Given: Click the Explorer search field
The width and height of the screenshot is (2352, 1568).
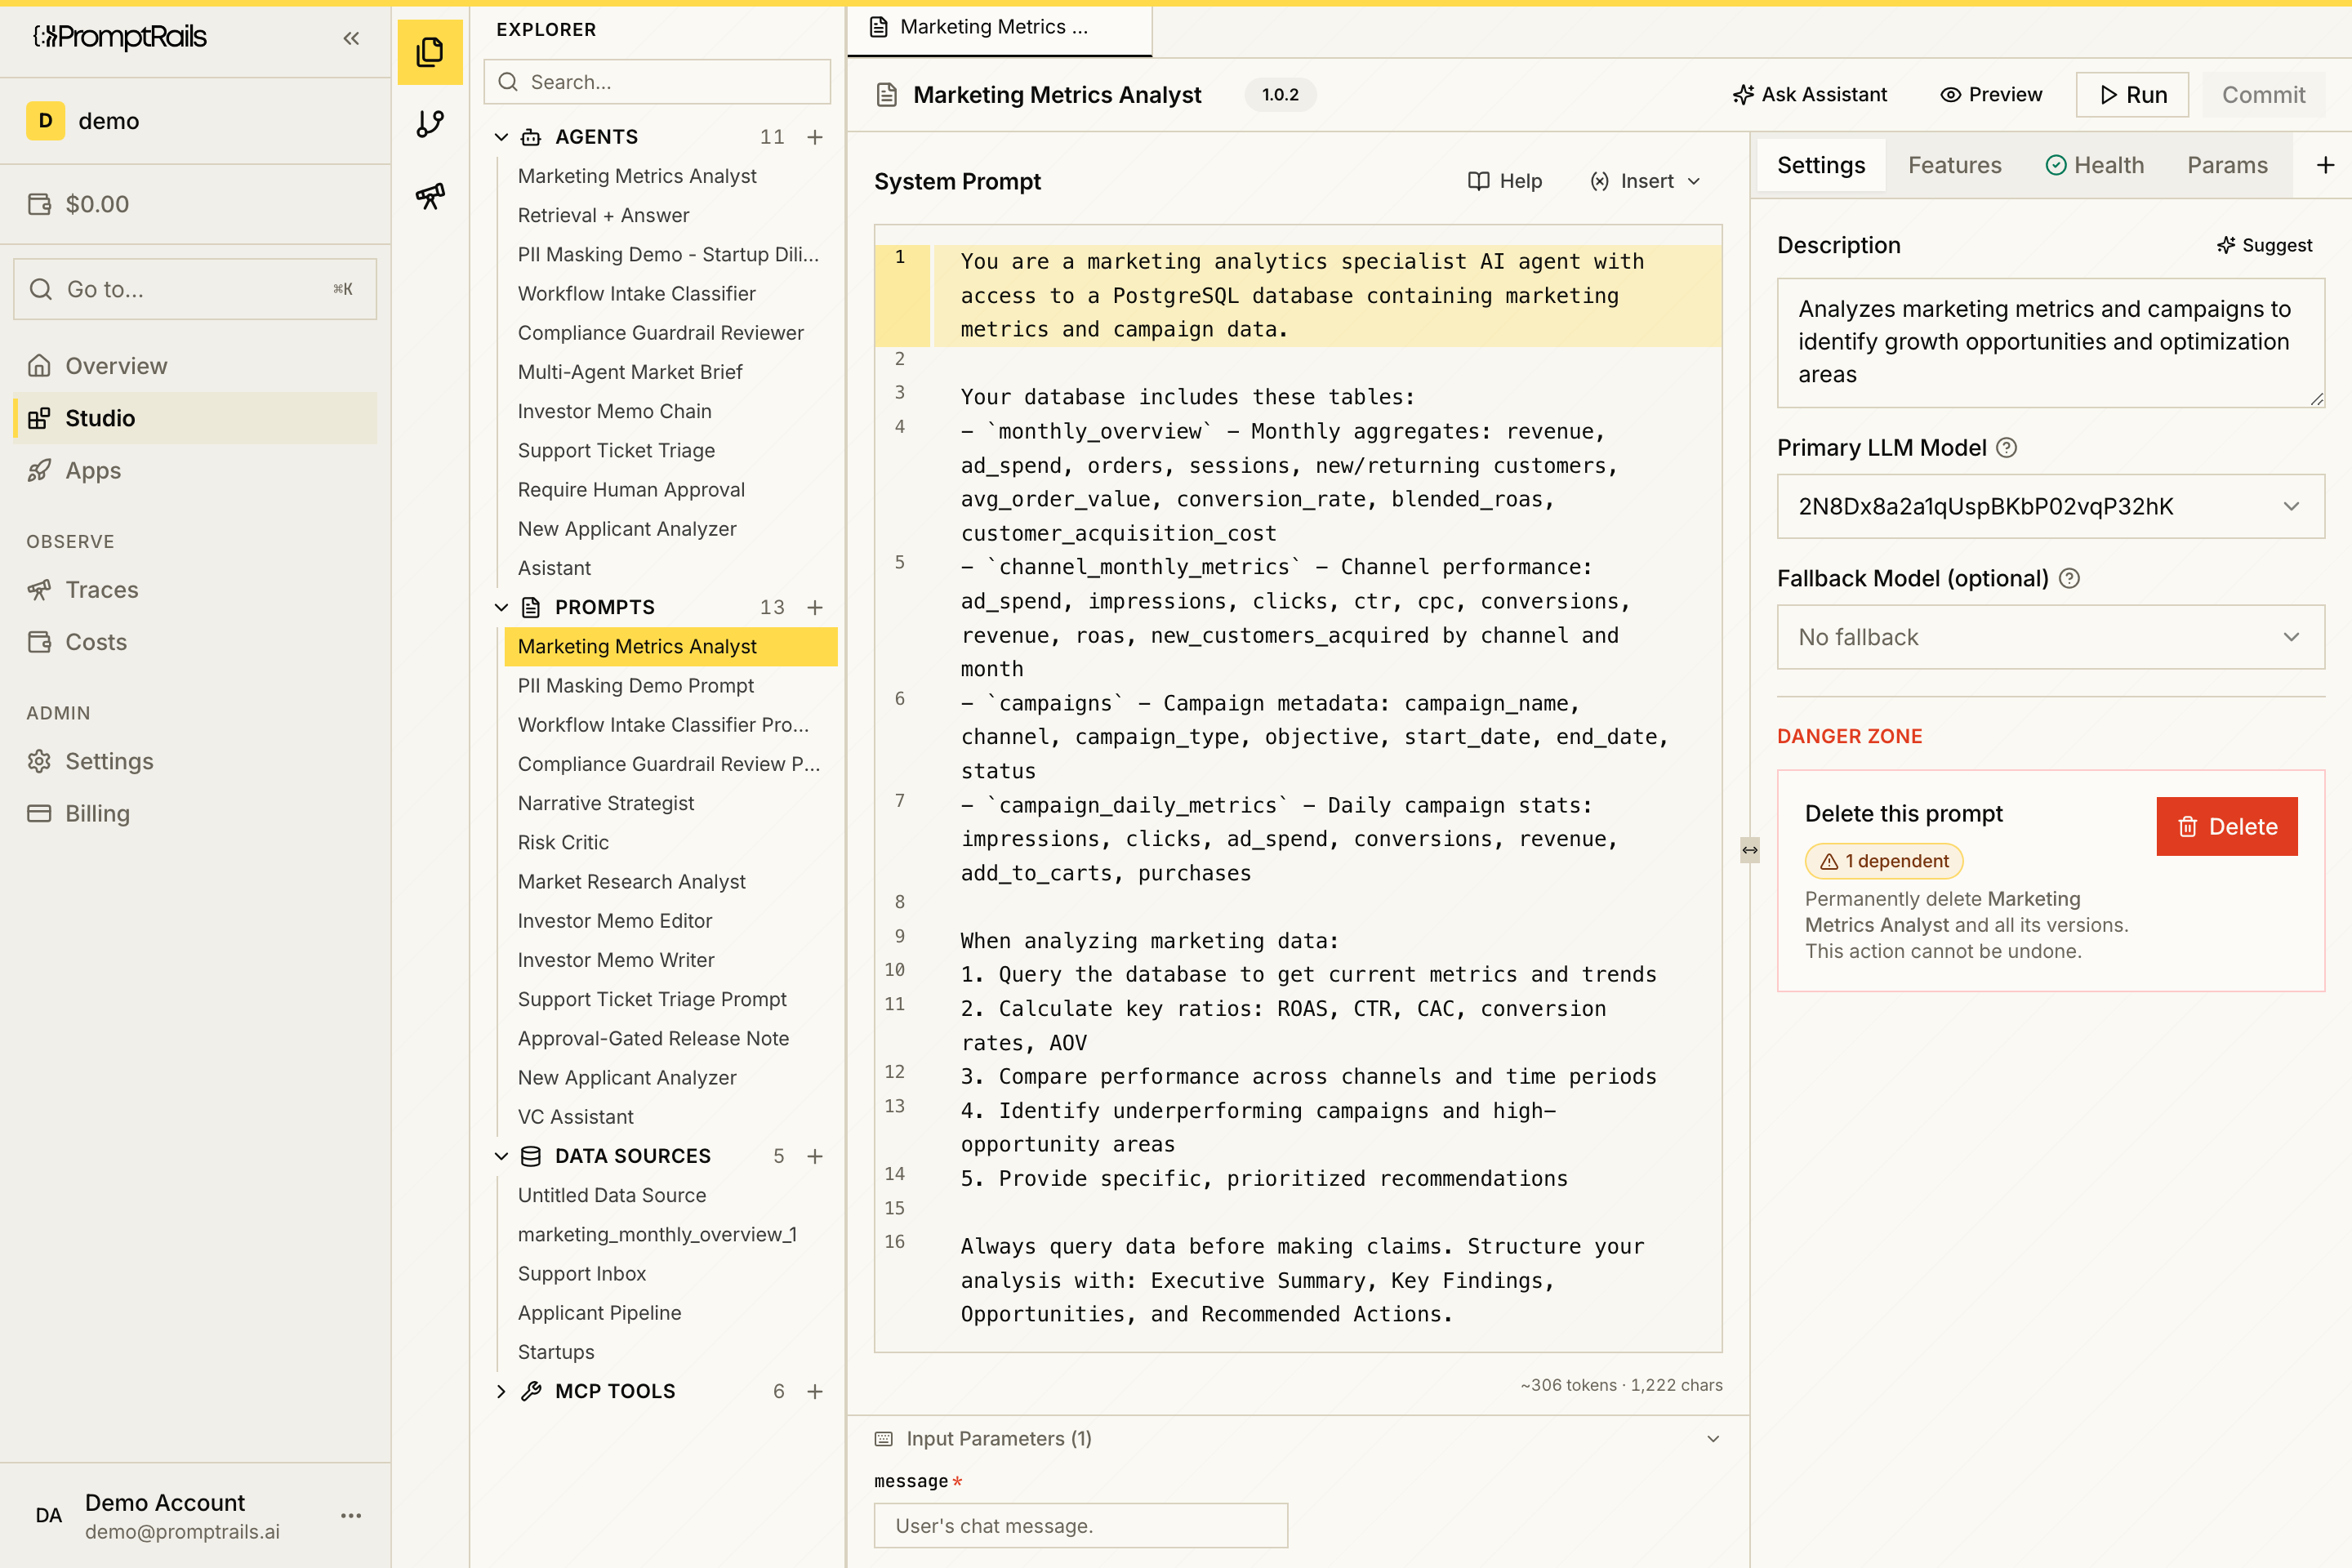Looking at the screenshot, I should 657,82.
